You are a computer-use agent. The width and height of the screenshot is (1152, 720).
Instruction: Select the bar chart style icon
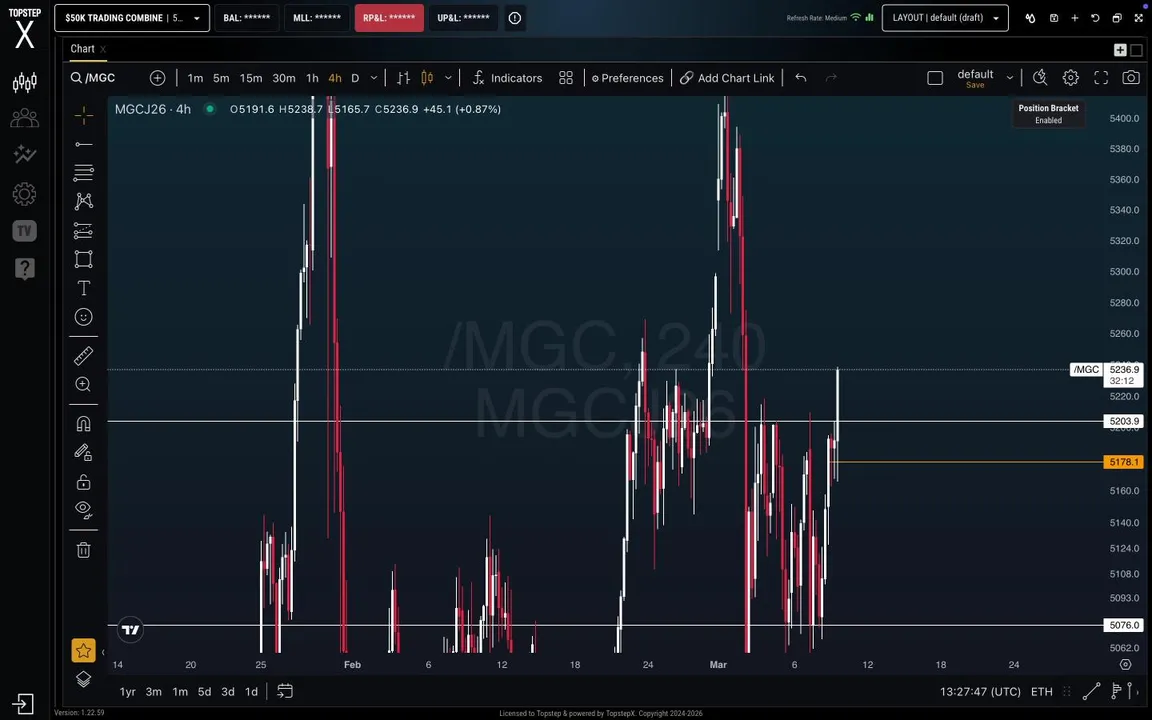(403, 78)
